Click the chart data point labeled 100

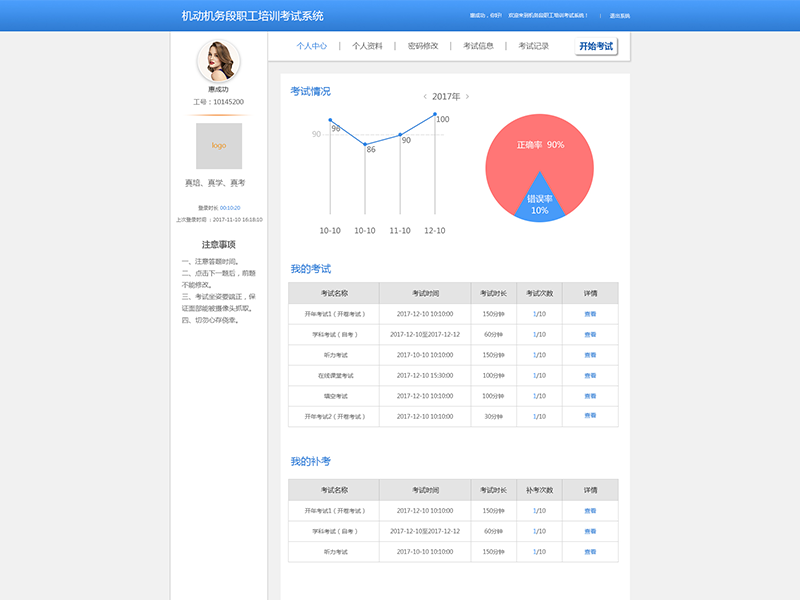435,114
